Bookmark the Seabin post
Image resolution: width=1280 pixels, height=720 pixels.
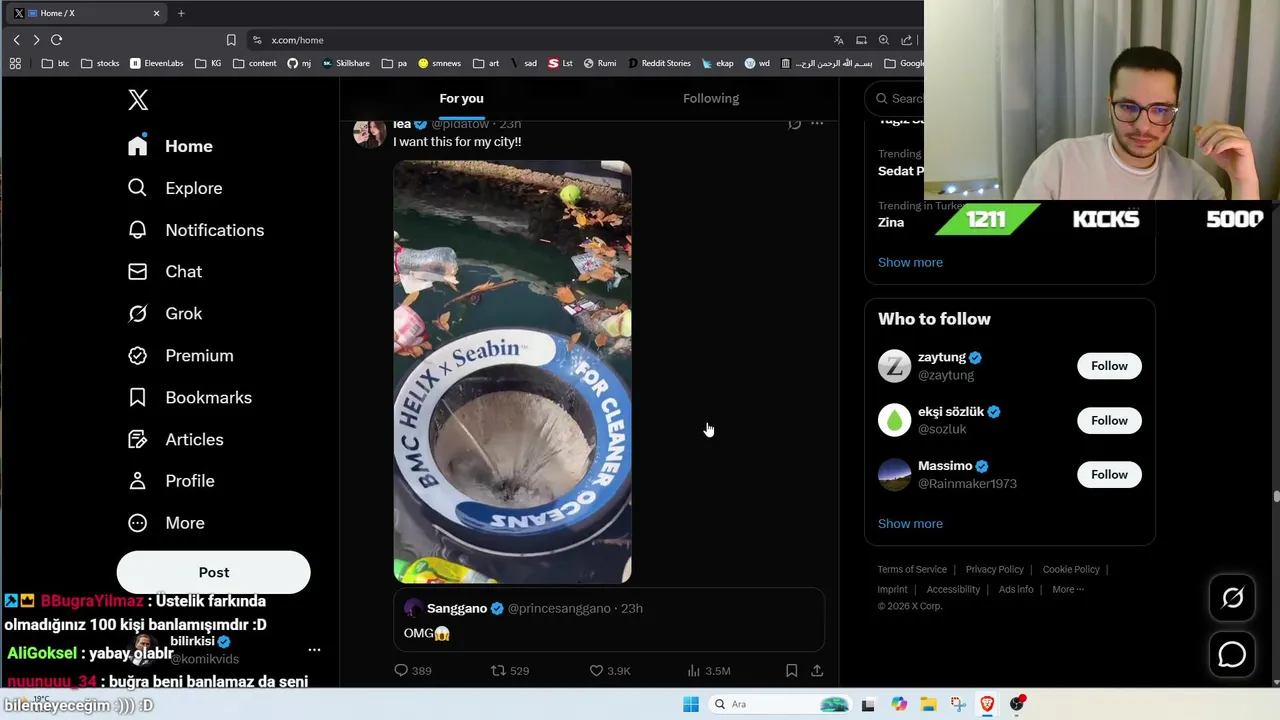tap(791, 670)
